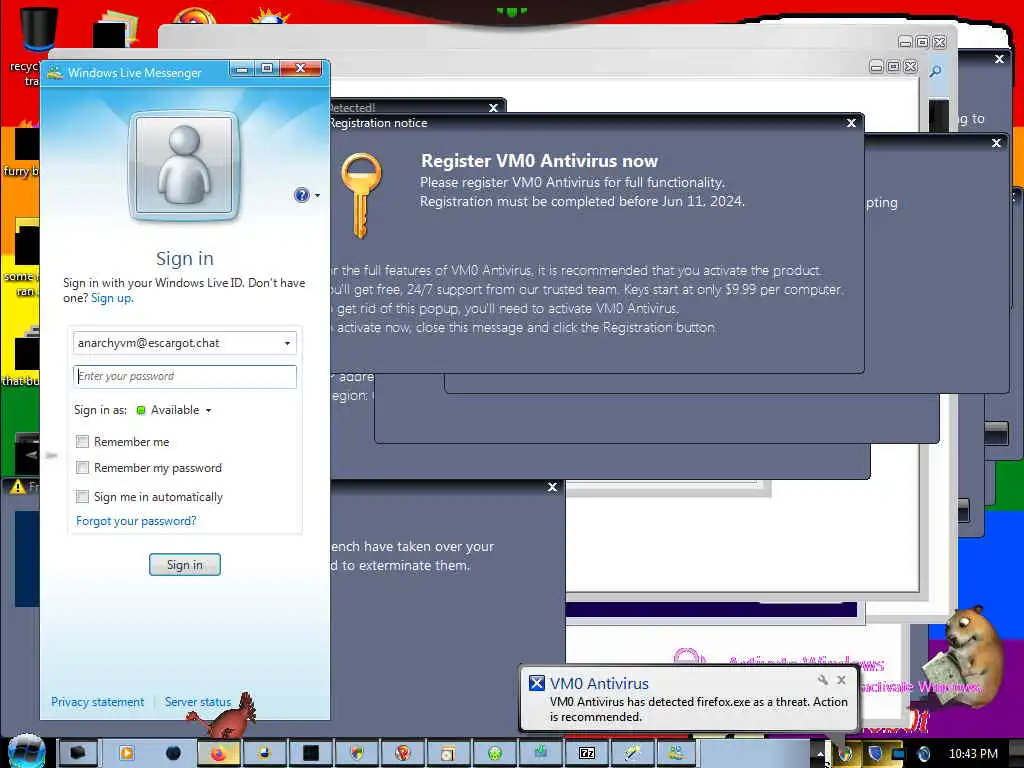Click the golden key icon in Registration notice

tap(361, 195)
